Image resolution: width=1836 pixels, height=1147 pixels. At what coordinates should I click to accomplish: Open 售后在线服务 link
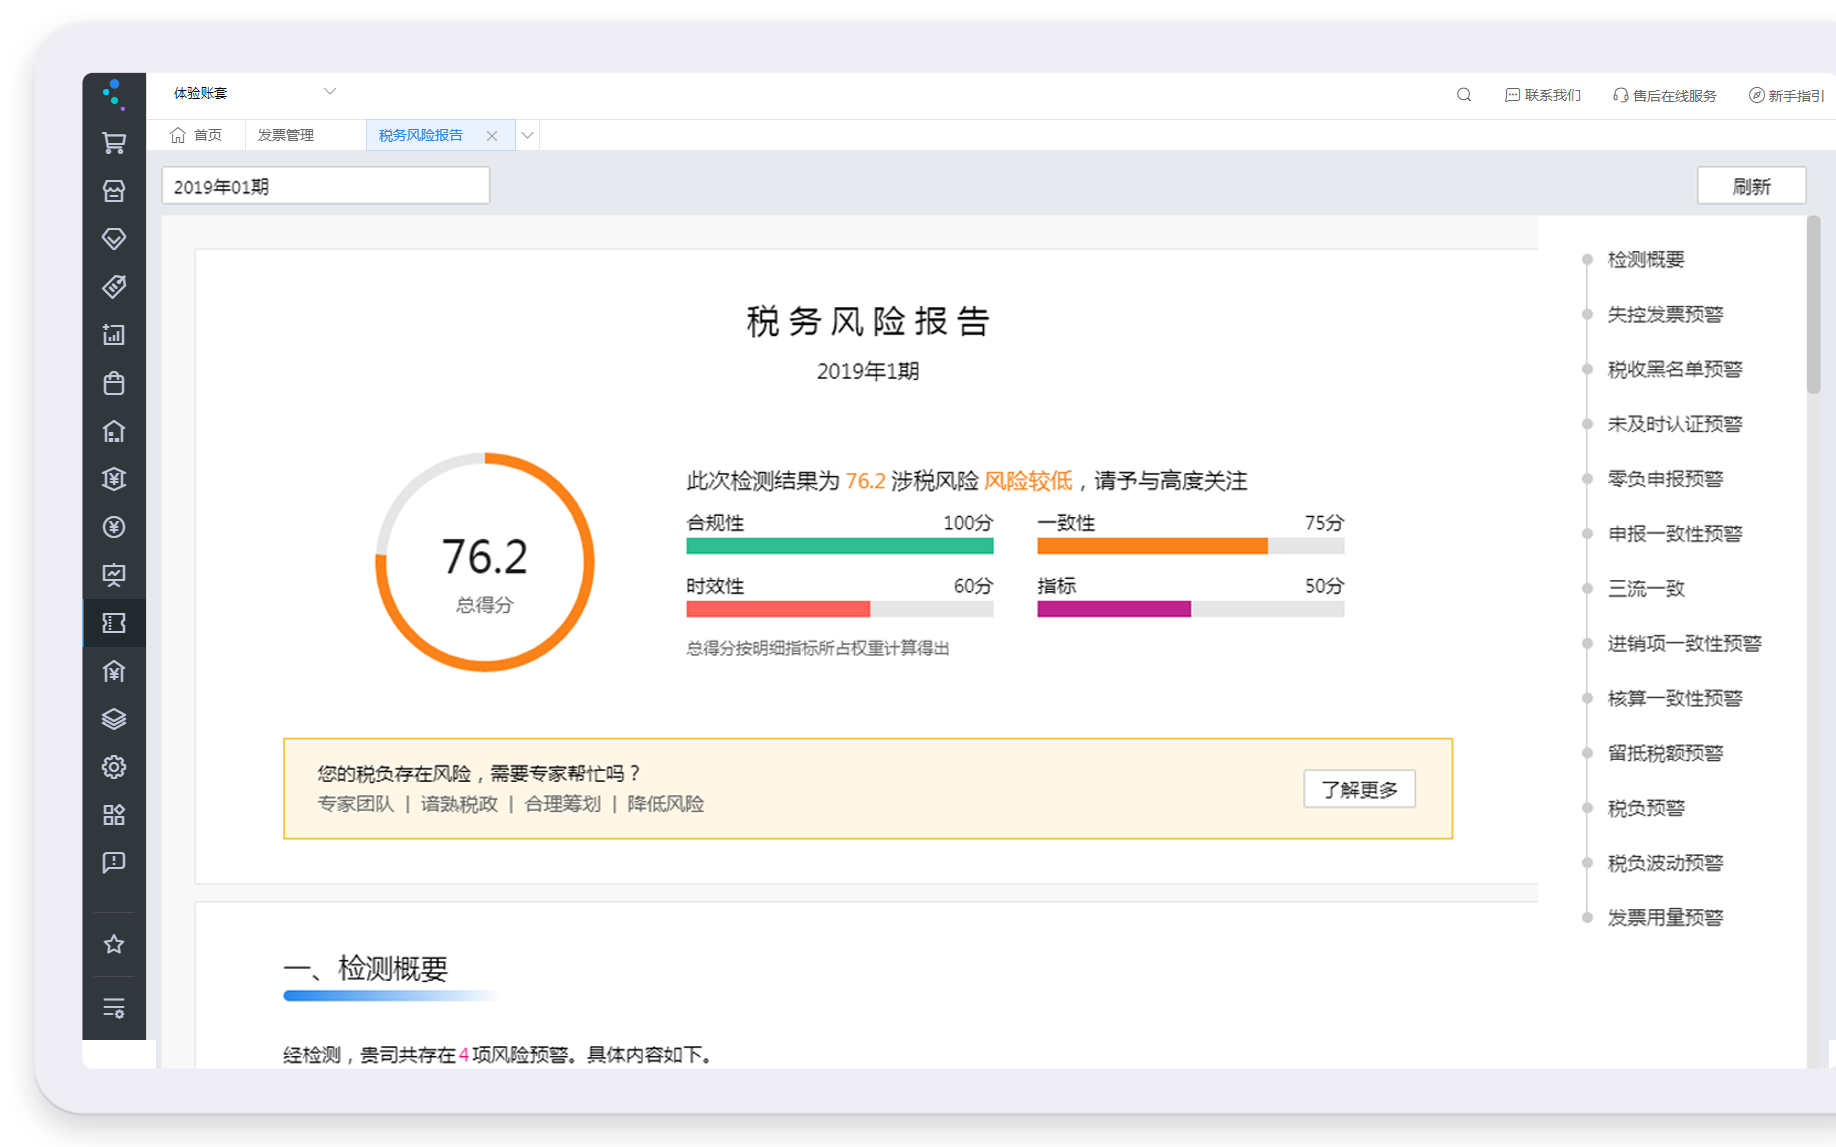[x=1665, y=95]
